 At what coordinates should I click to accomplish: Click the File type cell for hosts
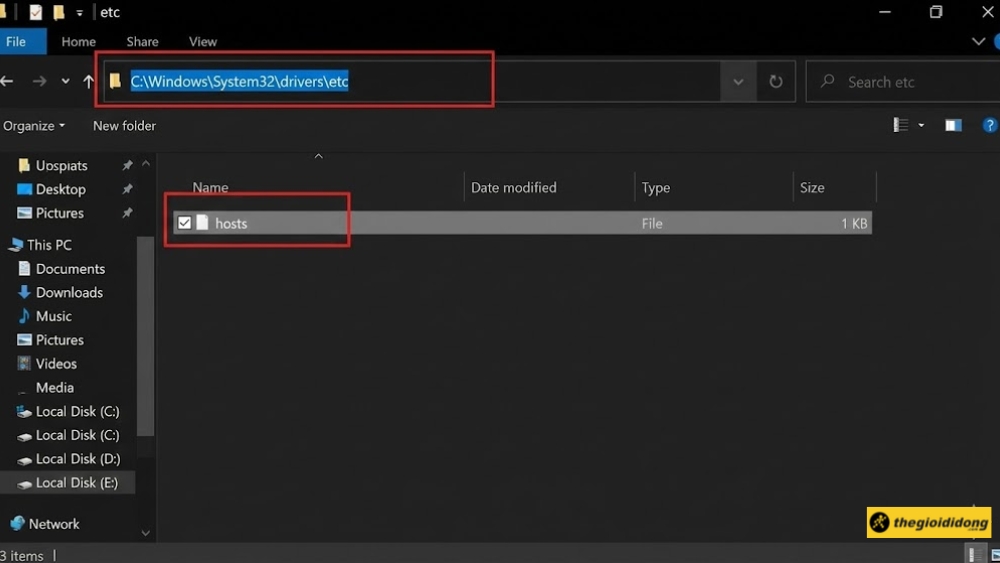(x=652, y=223)
